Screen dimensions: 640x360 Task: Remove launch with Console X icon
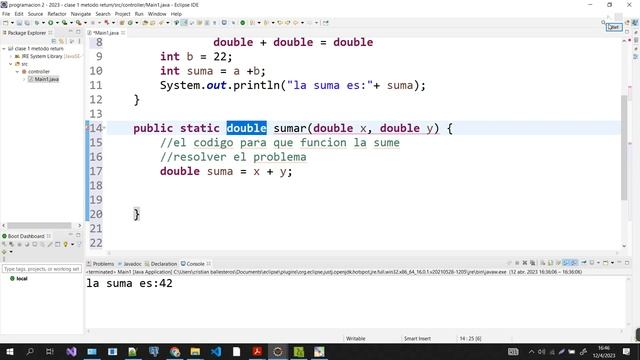[525, 263]
